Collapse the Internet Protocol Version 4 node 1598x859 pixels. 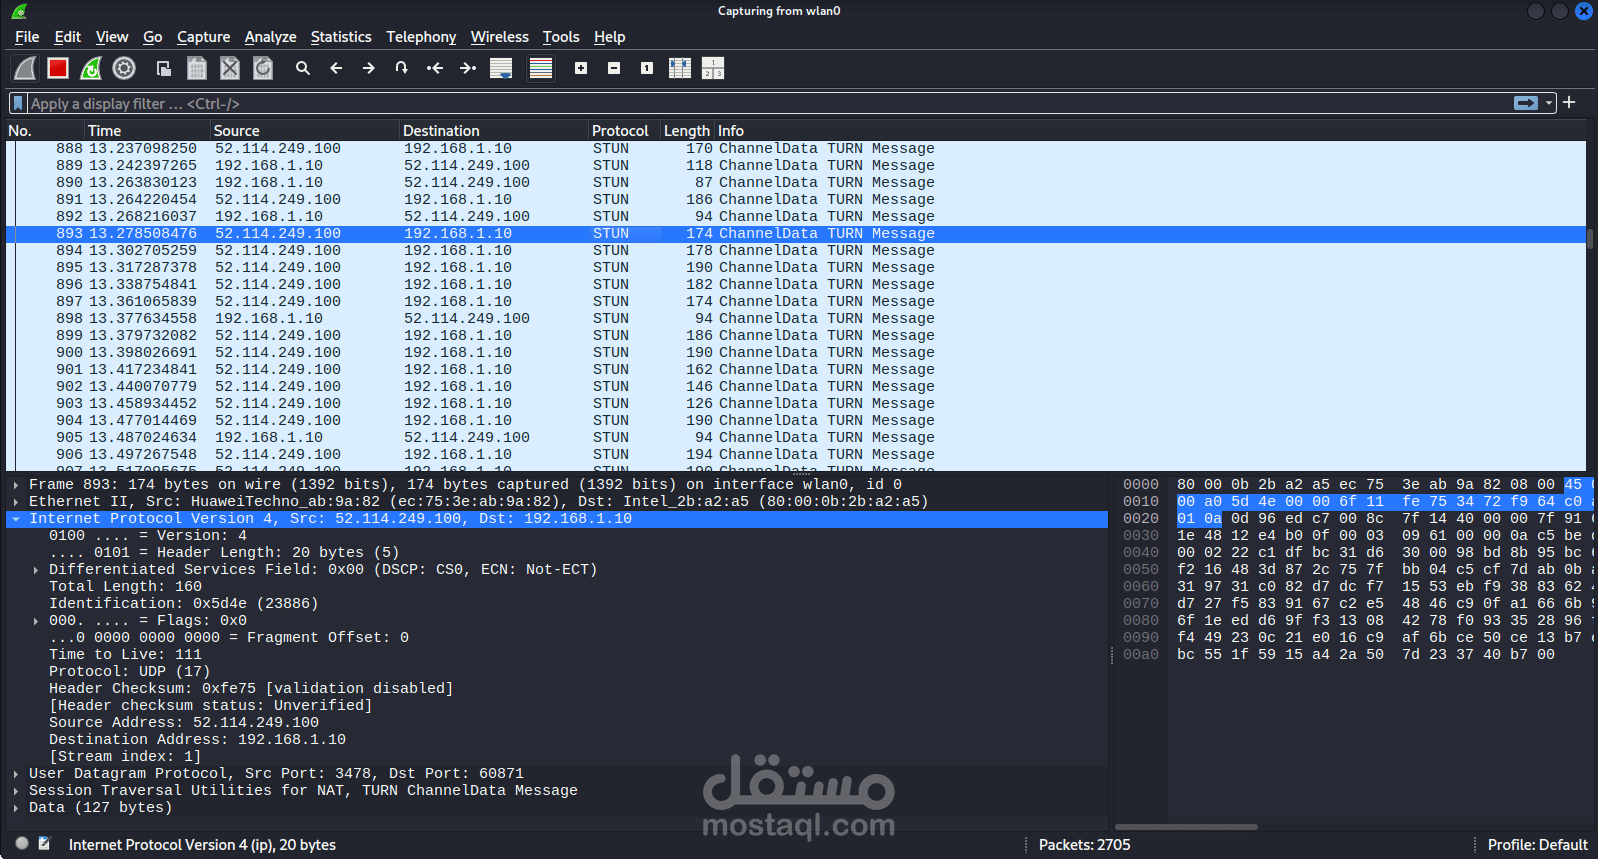click(16, 519)
